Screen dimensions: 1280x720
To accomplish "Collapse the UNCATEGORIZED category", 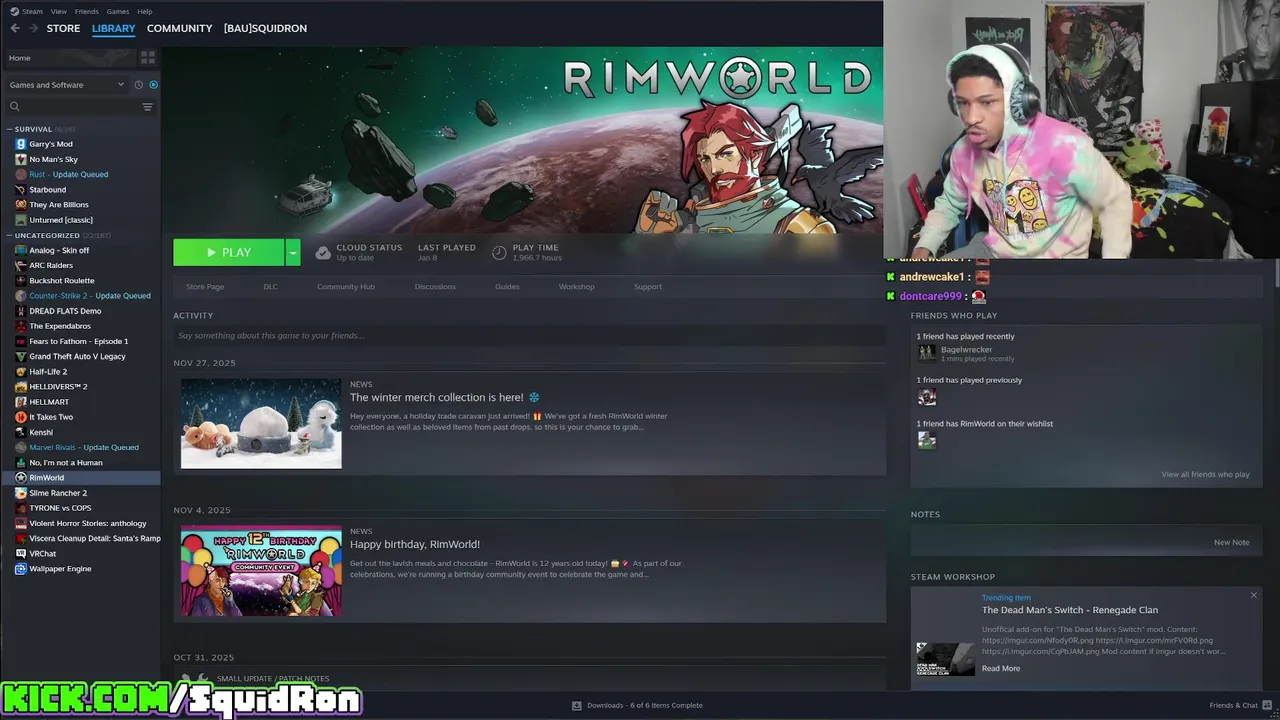I will 9,235.
